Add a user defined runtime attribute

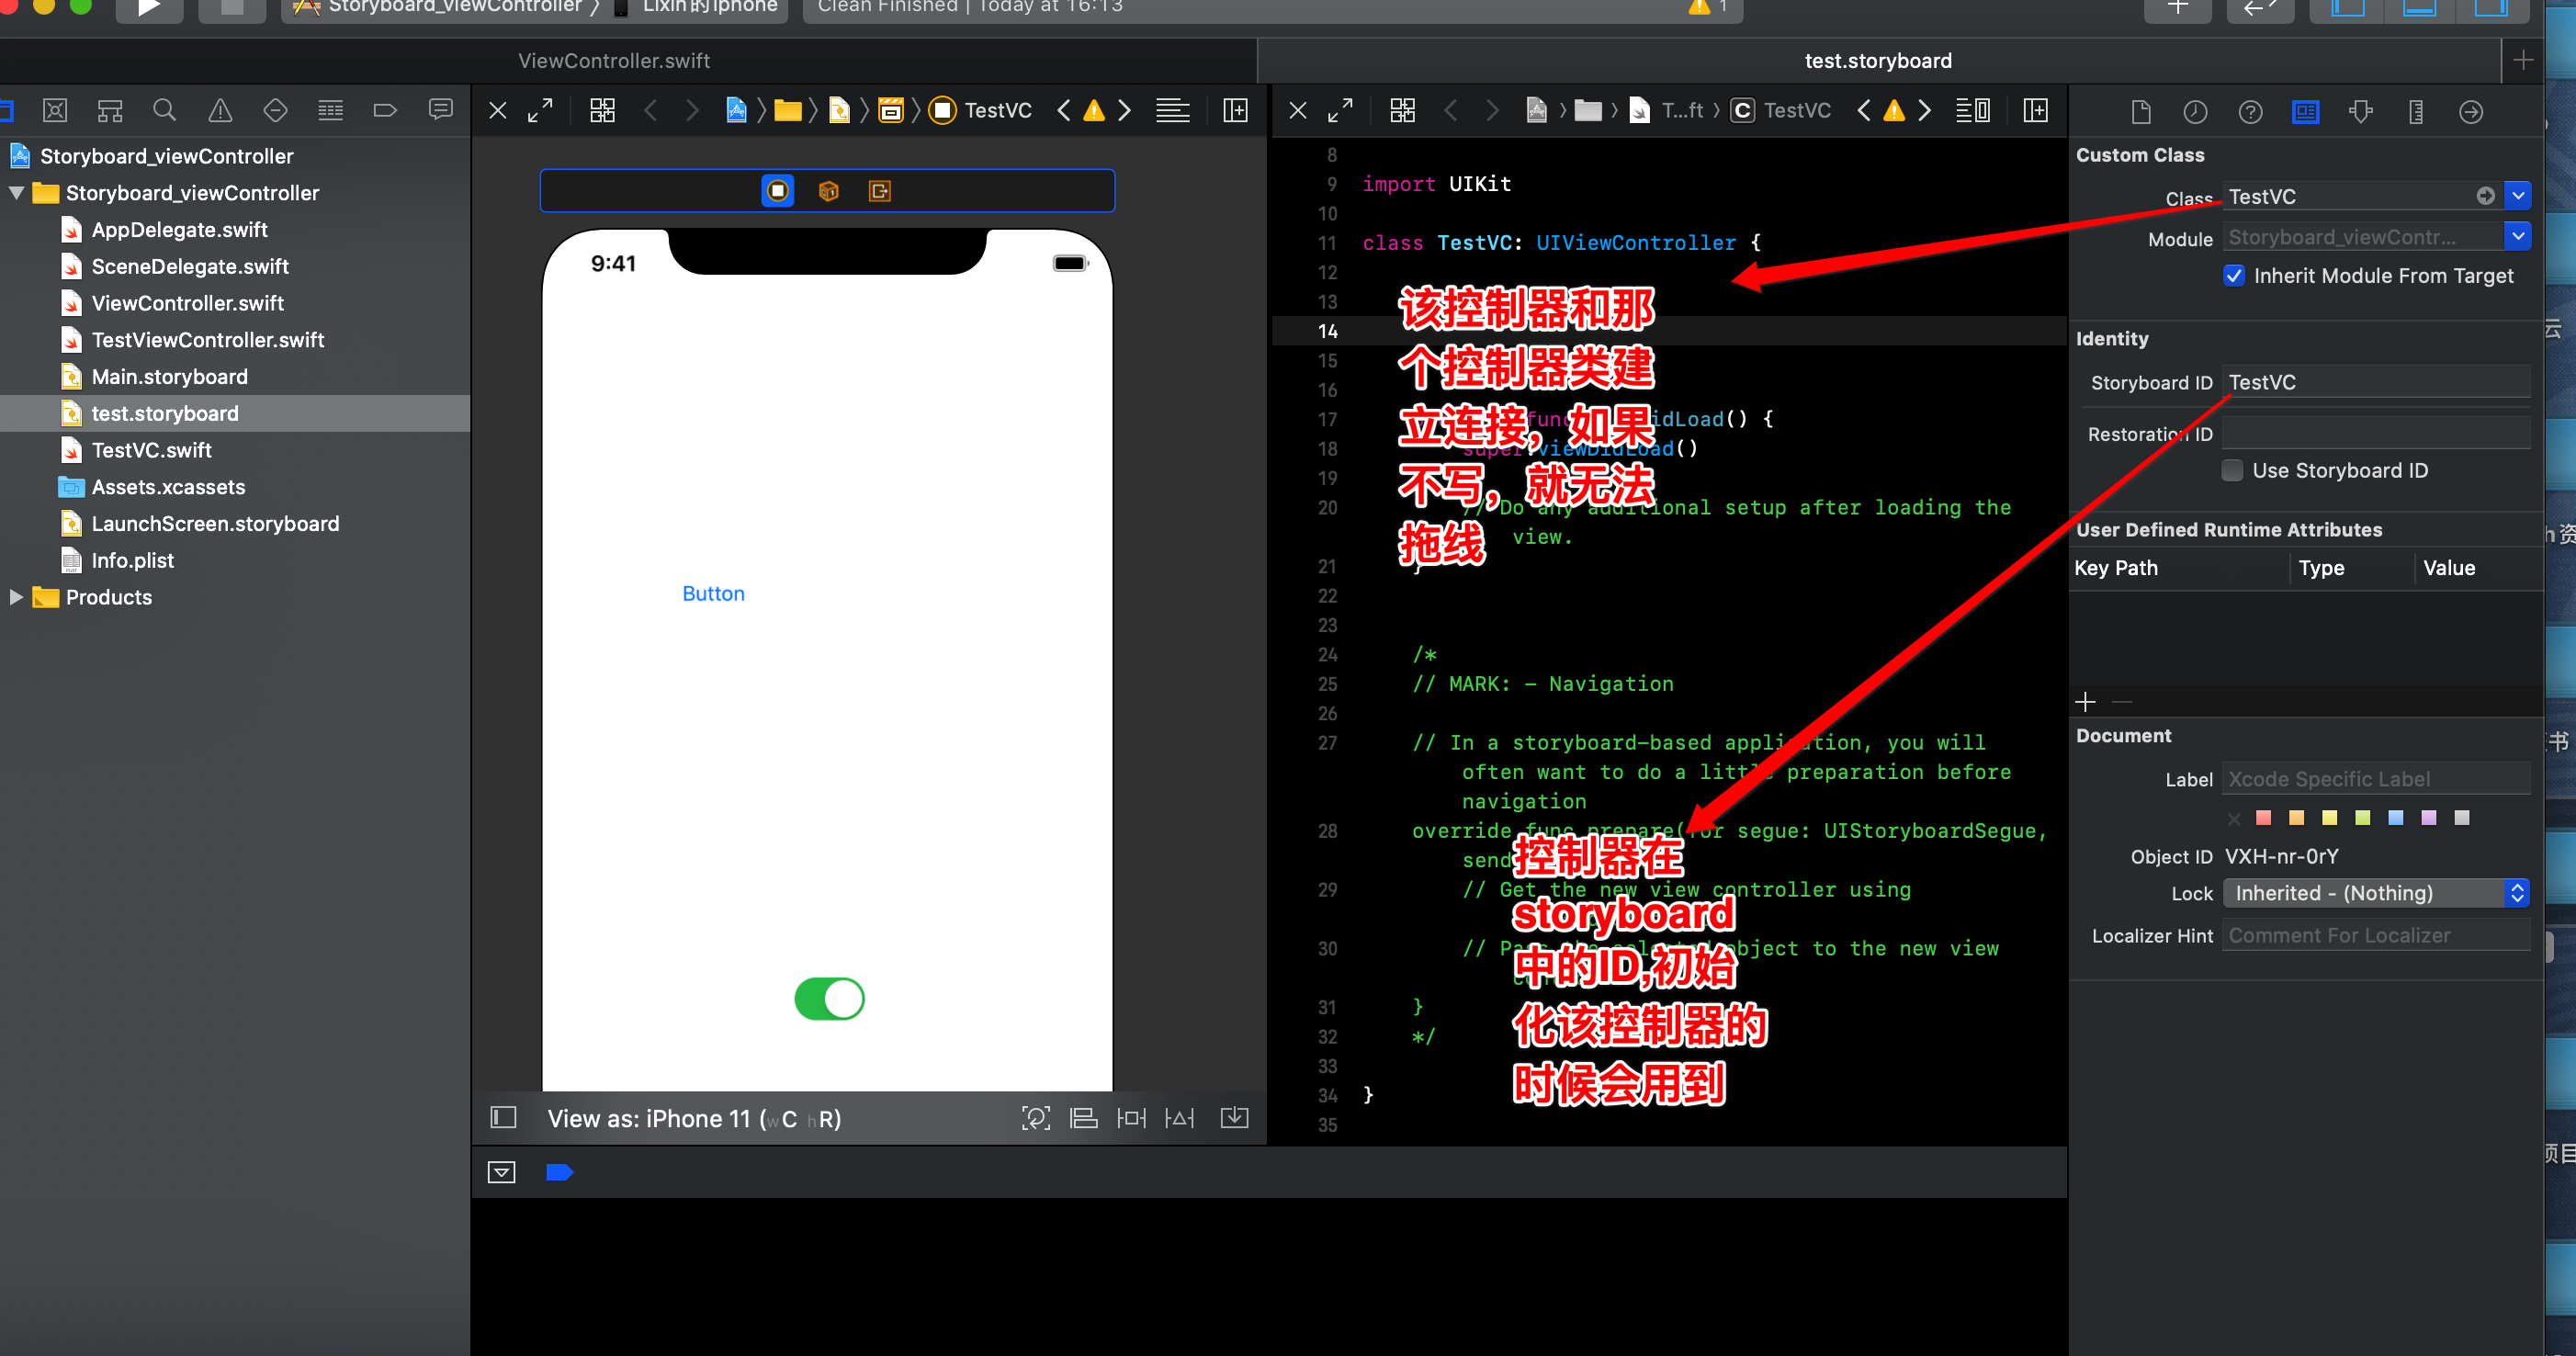2086,702
